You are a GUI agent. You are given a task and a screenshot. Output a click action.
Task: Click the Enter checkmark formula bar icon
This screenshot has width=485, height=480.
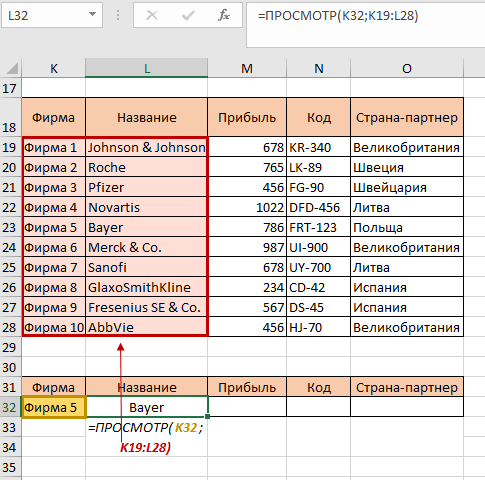click(188, 15)
